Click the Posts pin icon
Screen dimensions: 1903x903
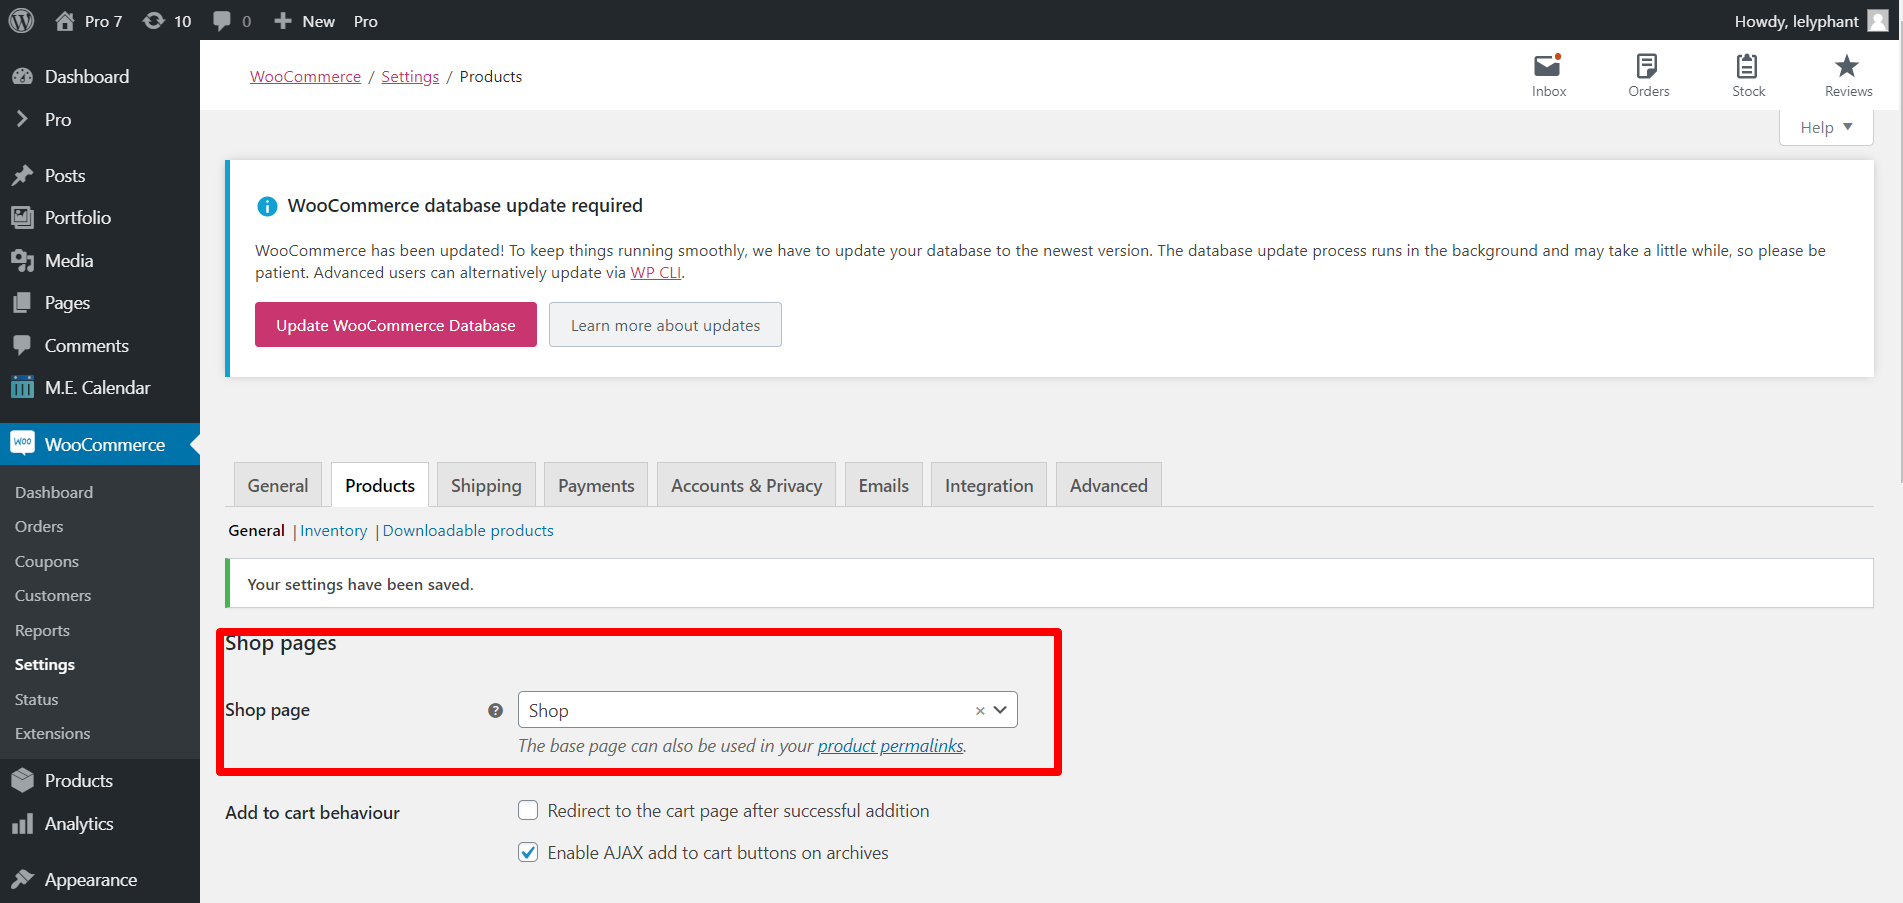(x=22, y=176)
